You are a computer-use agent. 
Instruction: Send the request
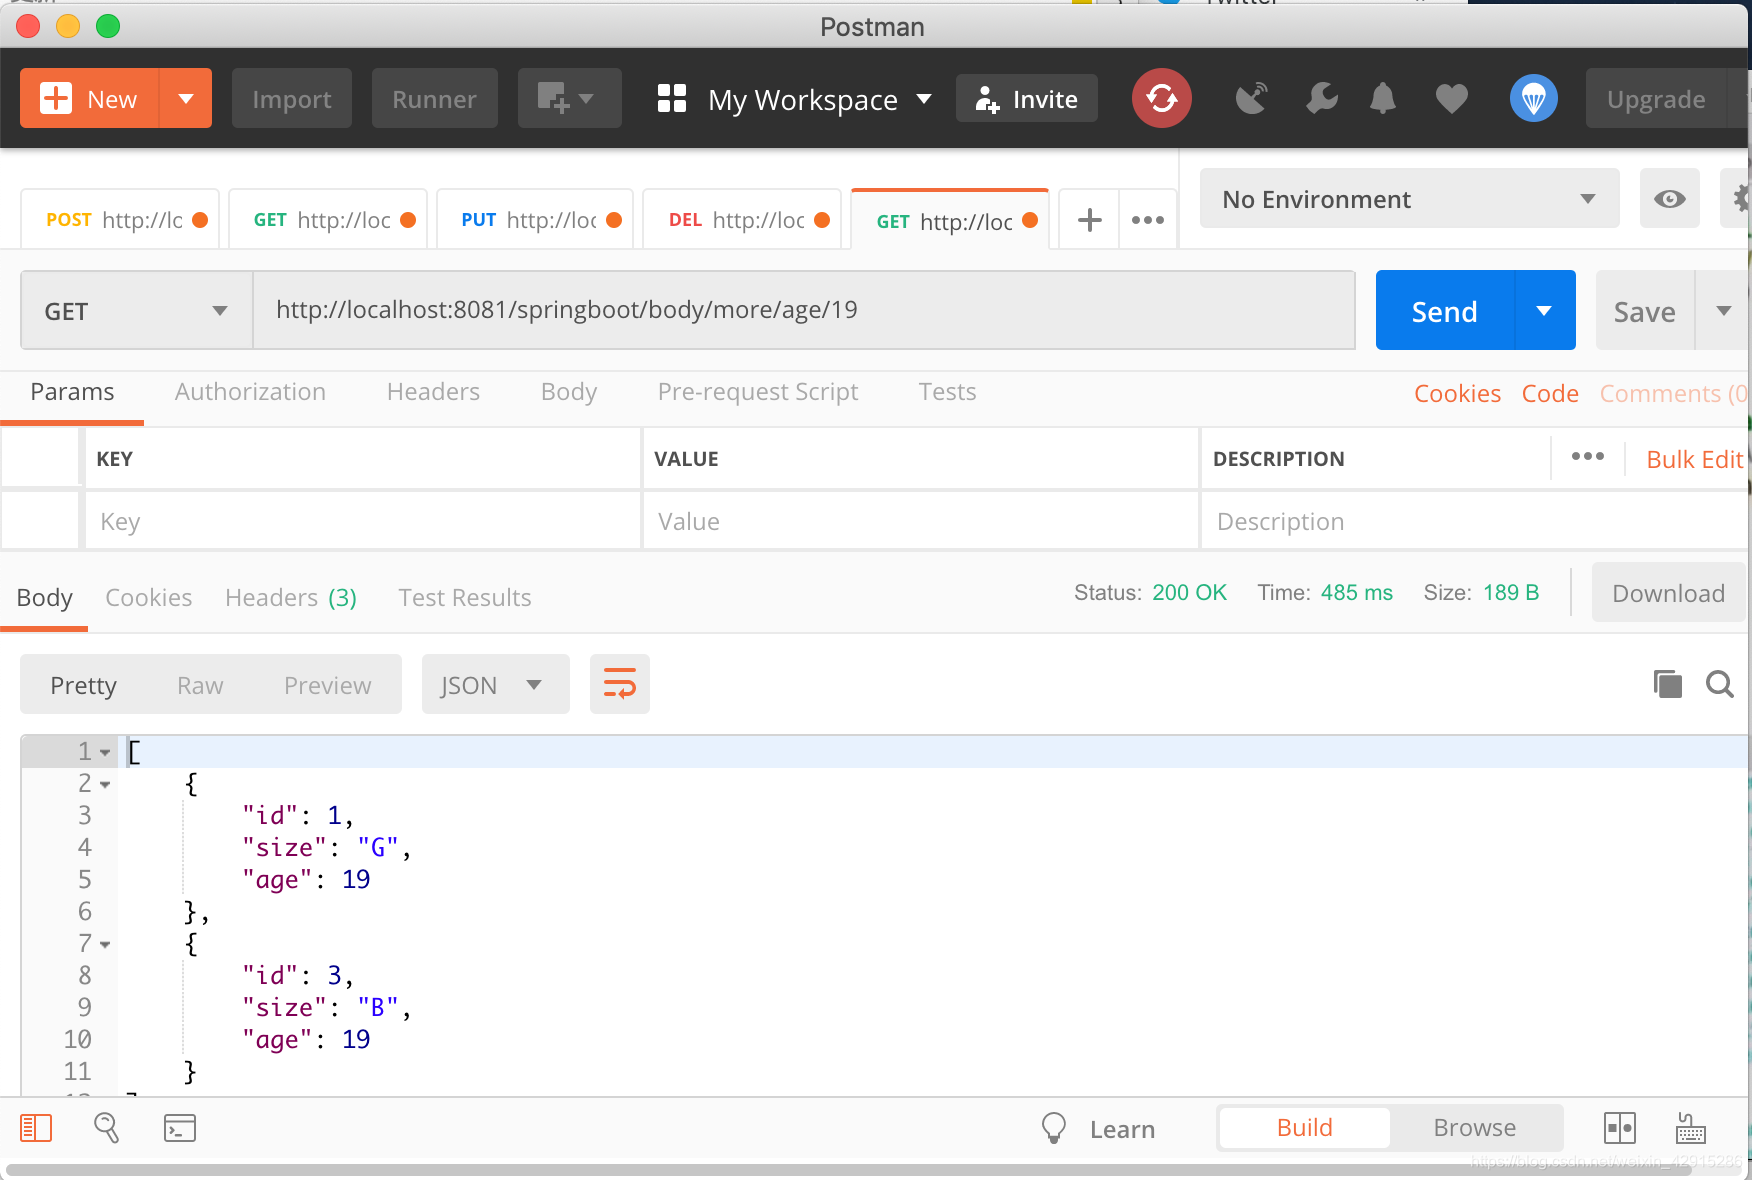tap(1445, 311)
